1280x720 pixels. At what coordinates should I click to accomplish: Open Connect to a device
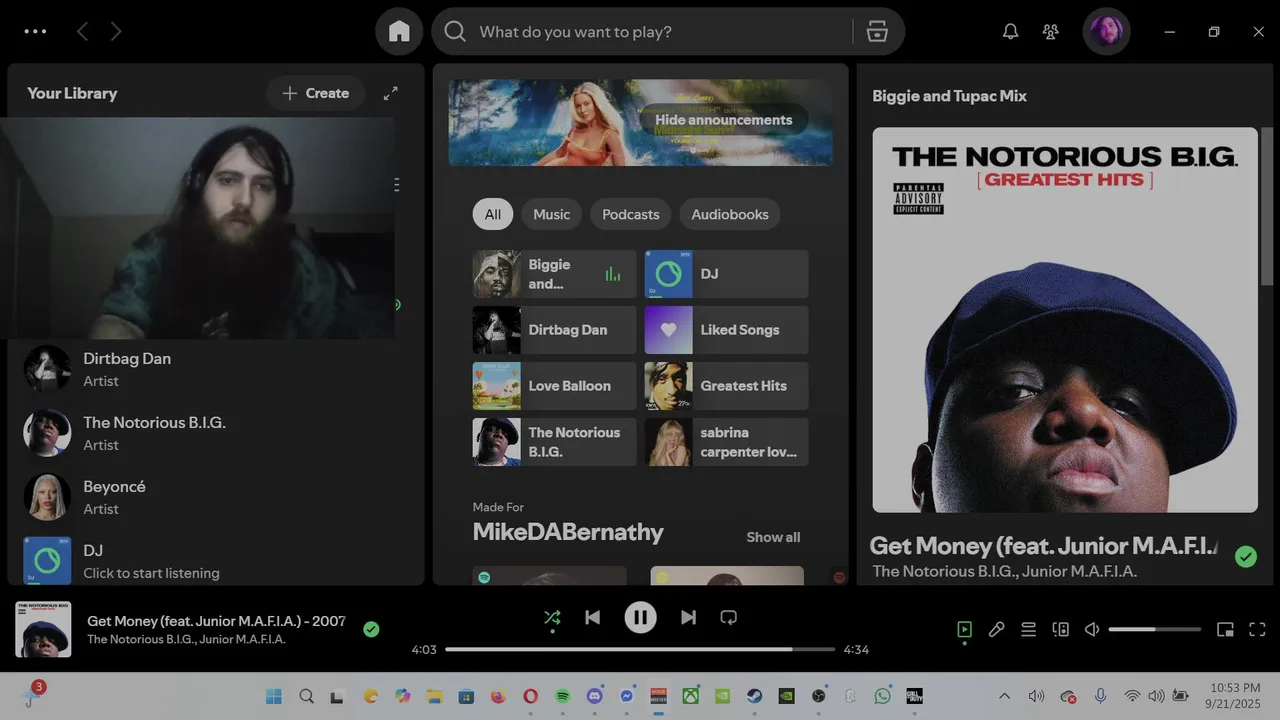tap(1060, 629)
